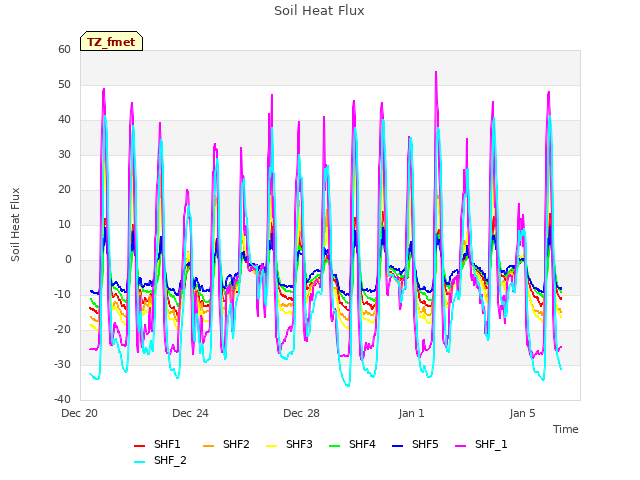Click the green SHF4 legend color marker
The image size is (640, 480).
click(335, 446)
